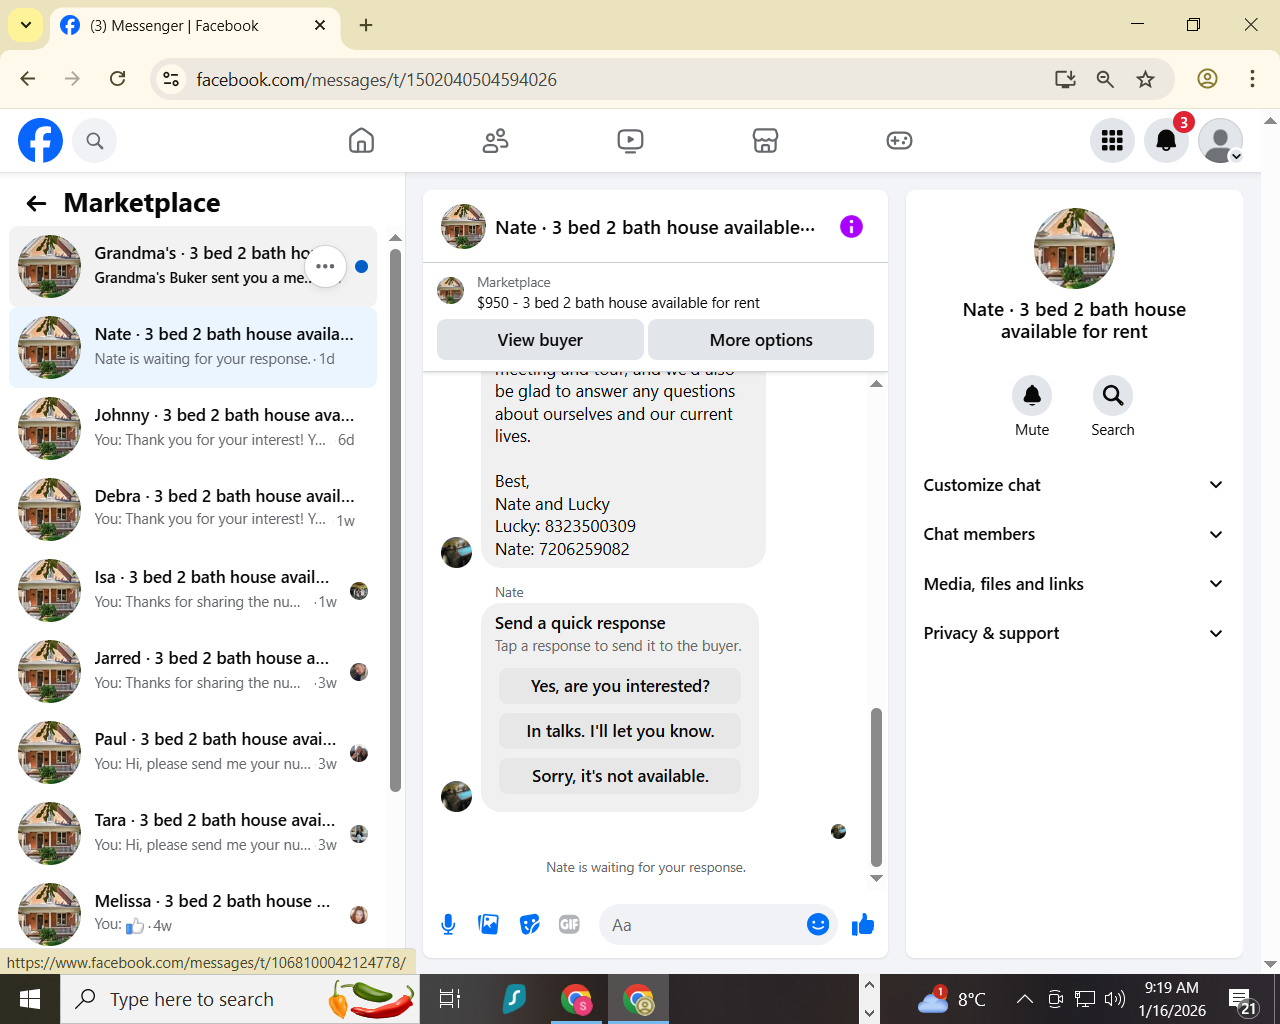Bookmark this page with the star icon
The width and height of the screenshot is (1280, 1024).
[1145, 79]
